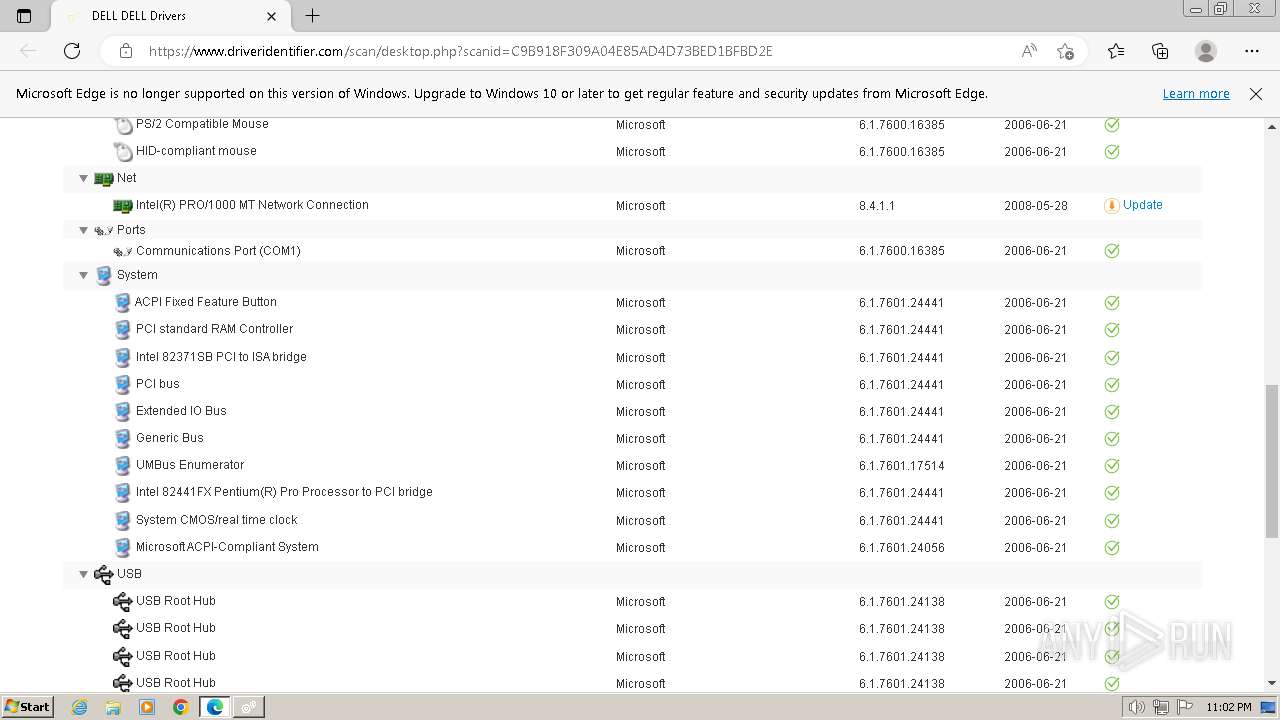The width and height of the screenshot is (1280, 720).
Task: Collapse the System category triangle
Action: pyautogui.click(x=84, y=275)
